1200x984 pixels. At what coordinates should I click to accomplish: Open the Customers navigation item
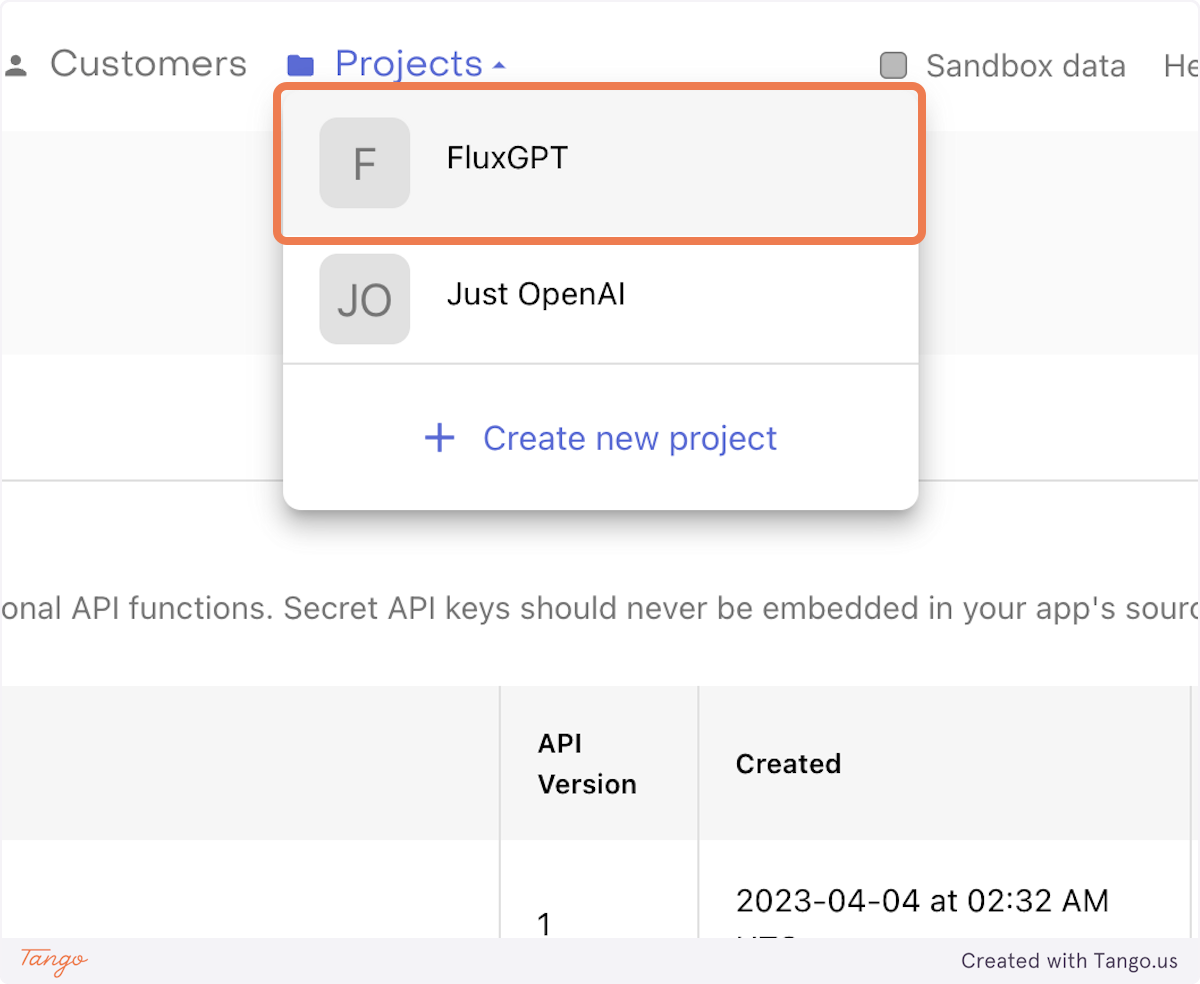point(148,64)
